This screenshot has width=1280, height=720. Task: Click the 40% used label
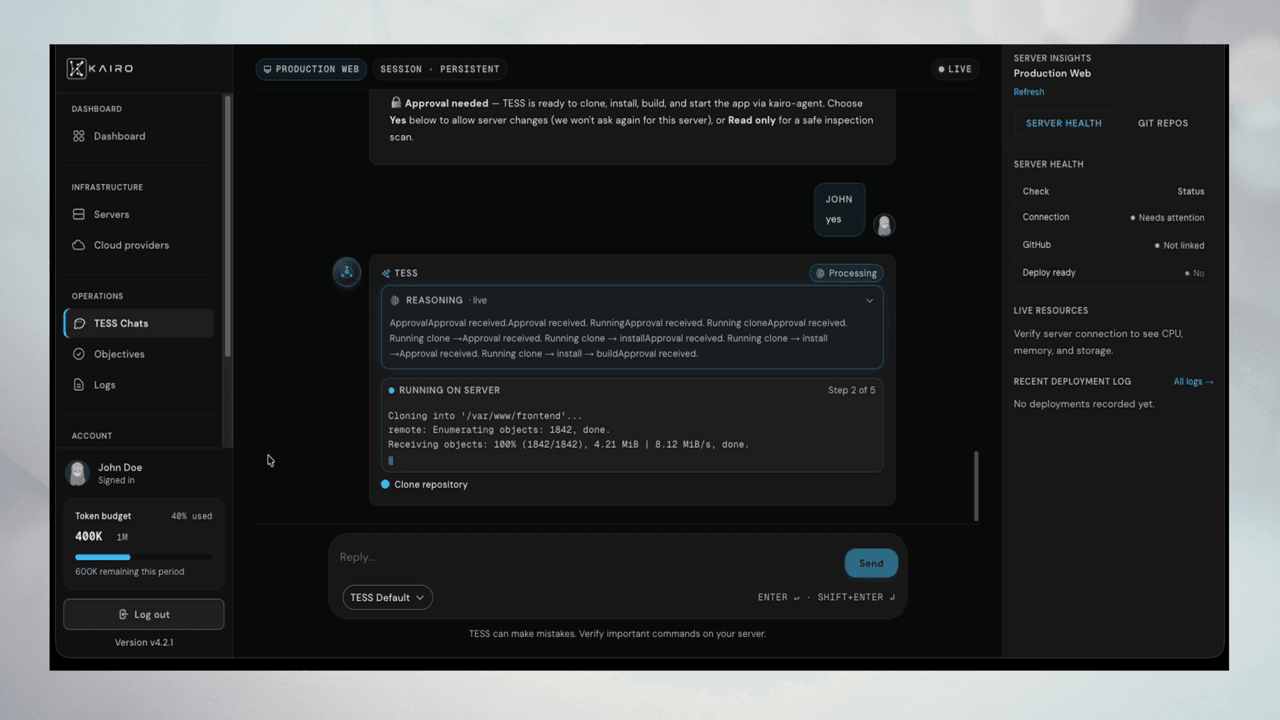coord(191,516)
